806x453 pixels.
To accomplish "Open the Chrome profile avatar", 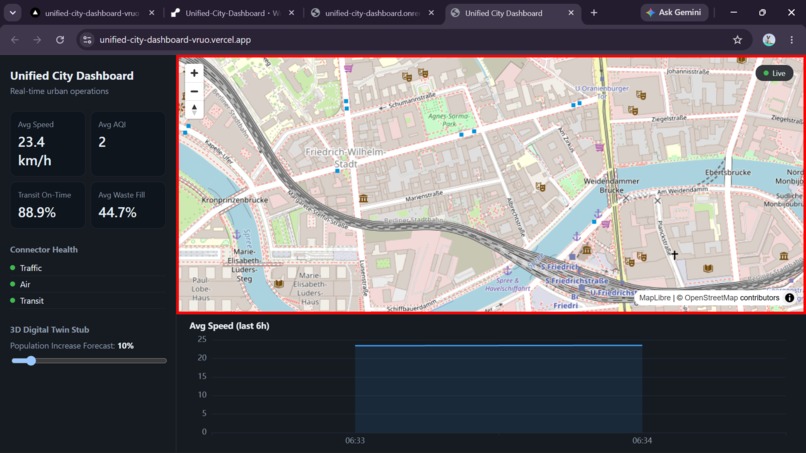I will (x=769, y=40).
